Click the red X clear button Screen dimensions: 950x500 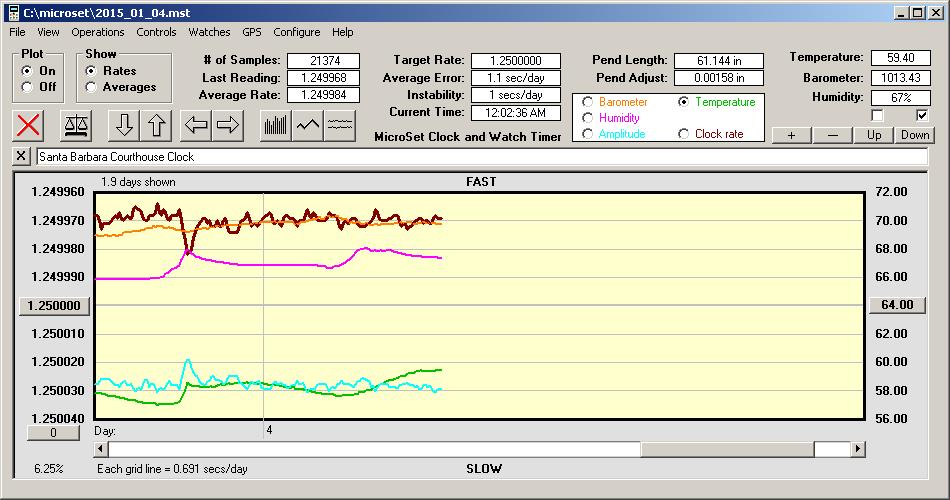(x=30, y=126)
